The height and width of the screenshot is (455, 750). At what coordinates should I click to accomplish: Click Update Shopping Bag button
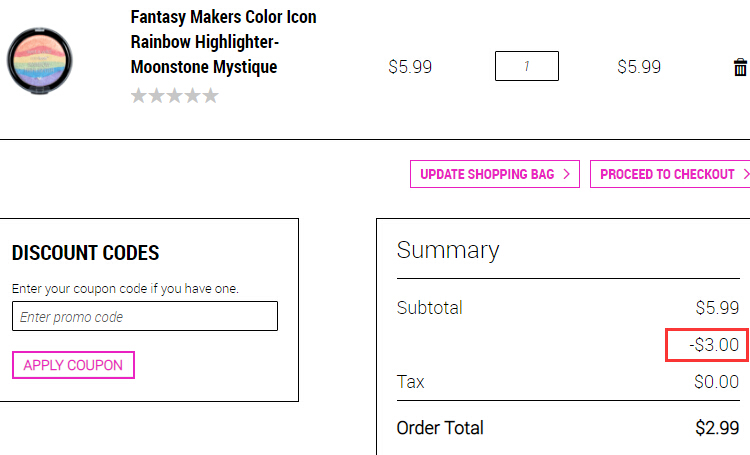(x=495, y=174)
